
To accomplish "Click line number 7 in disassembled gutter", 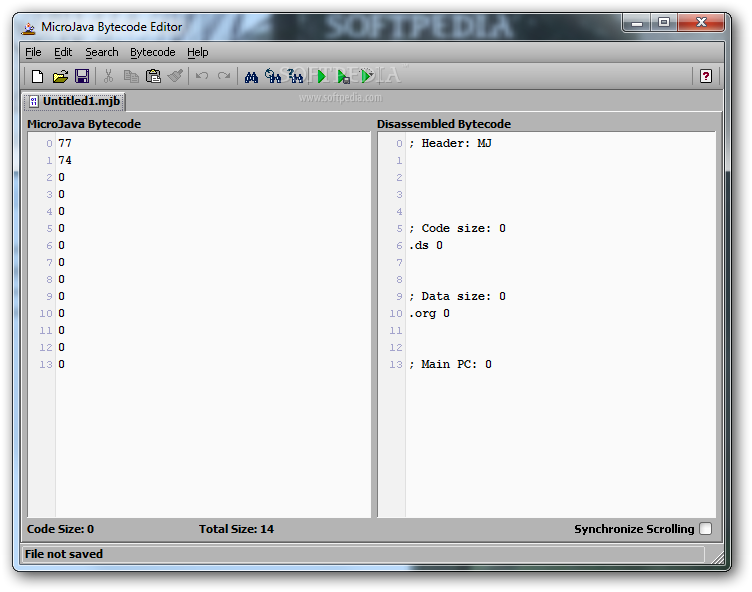I will (399, 262).
